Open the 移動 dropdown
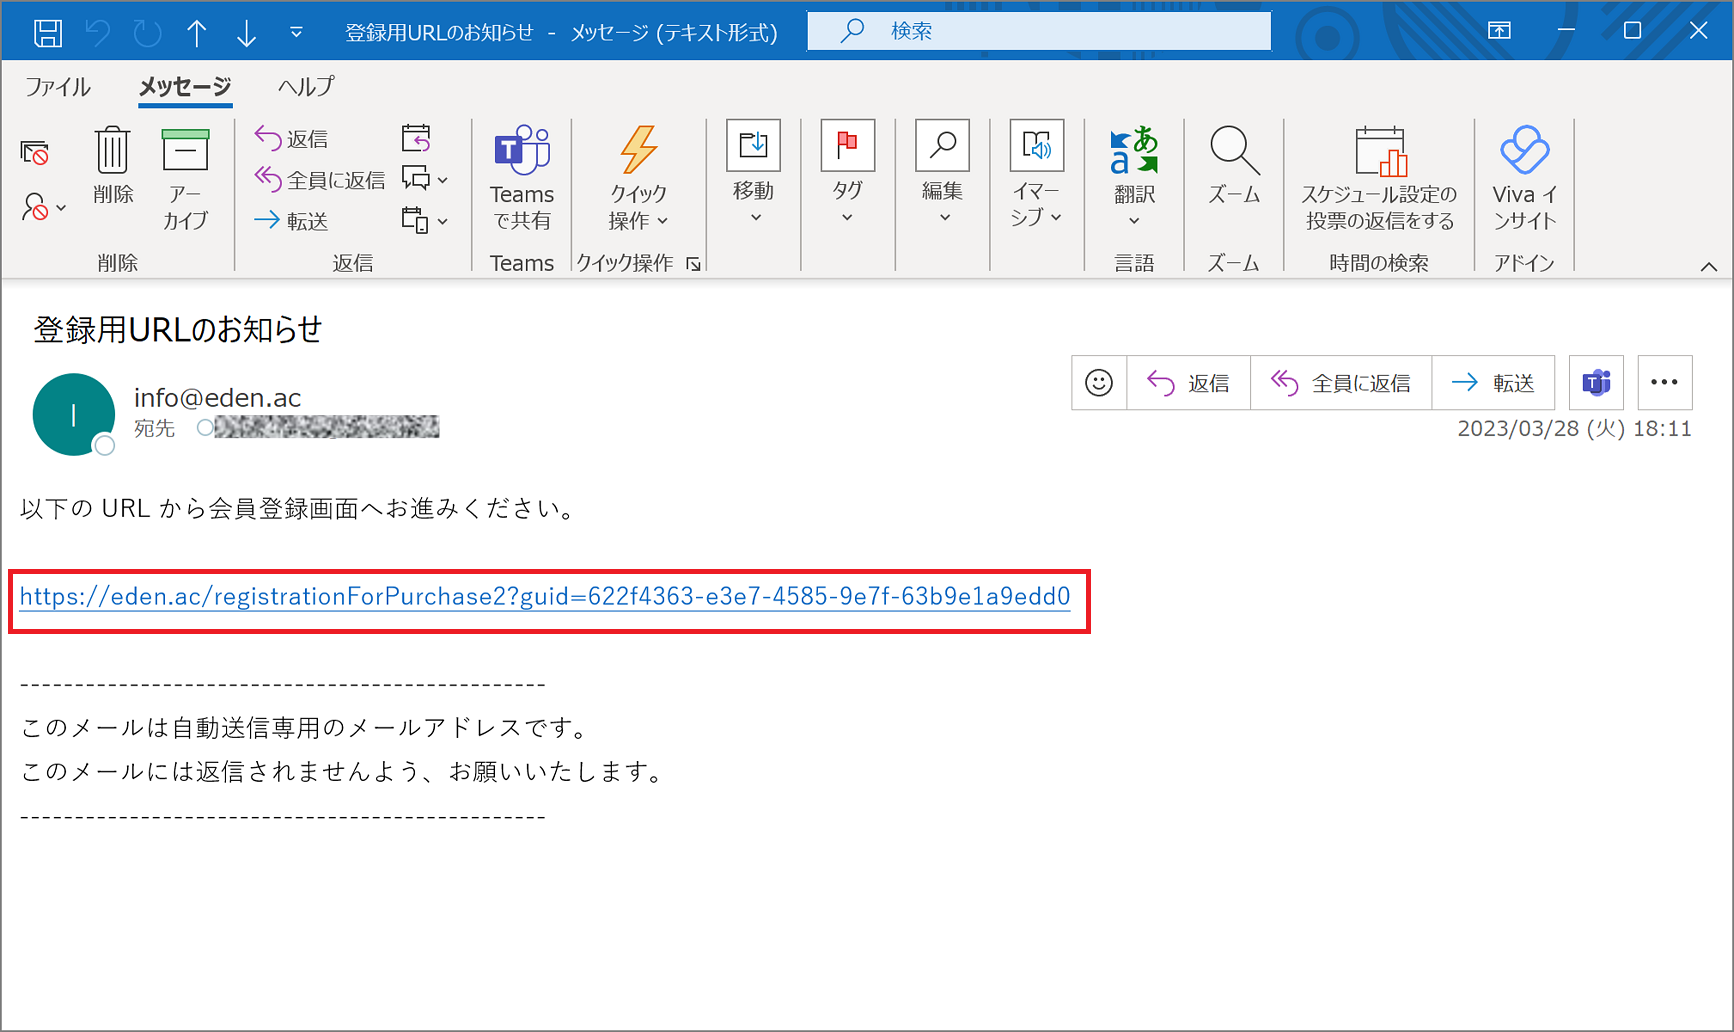The width and height of the screenshot is (1734, 1032). (x=754, y=173)
